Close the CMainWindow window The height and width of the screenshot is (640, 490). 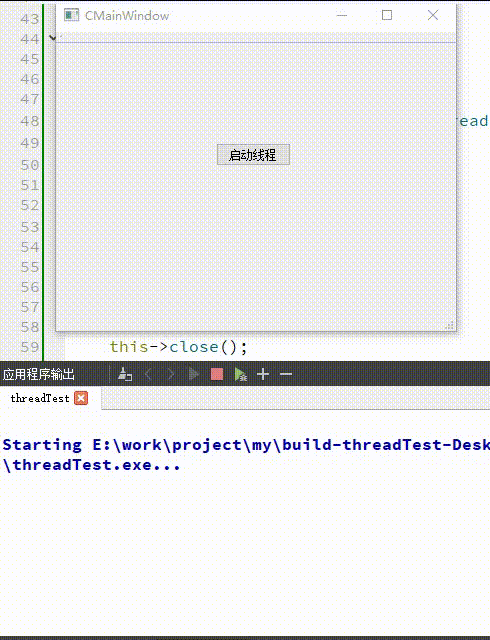pos(433,16)
